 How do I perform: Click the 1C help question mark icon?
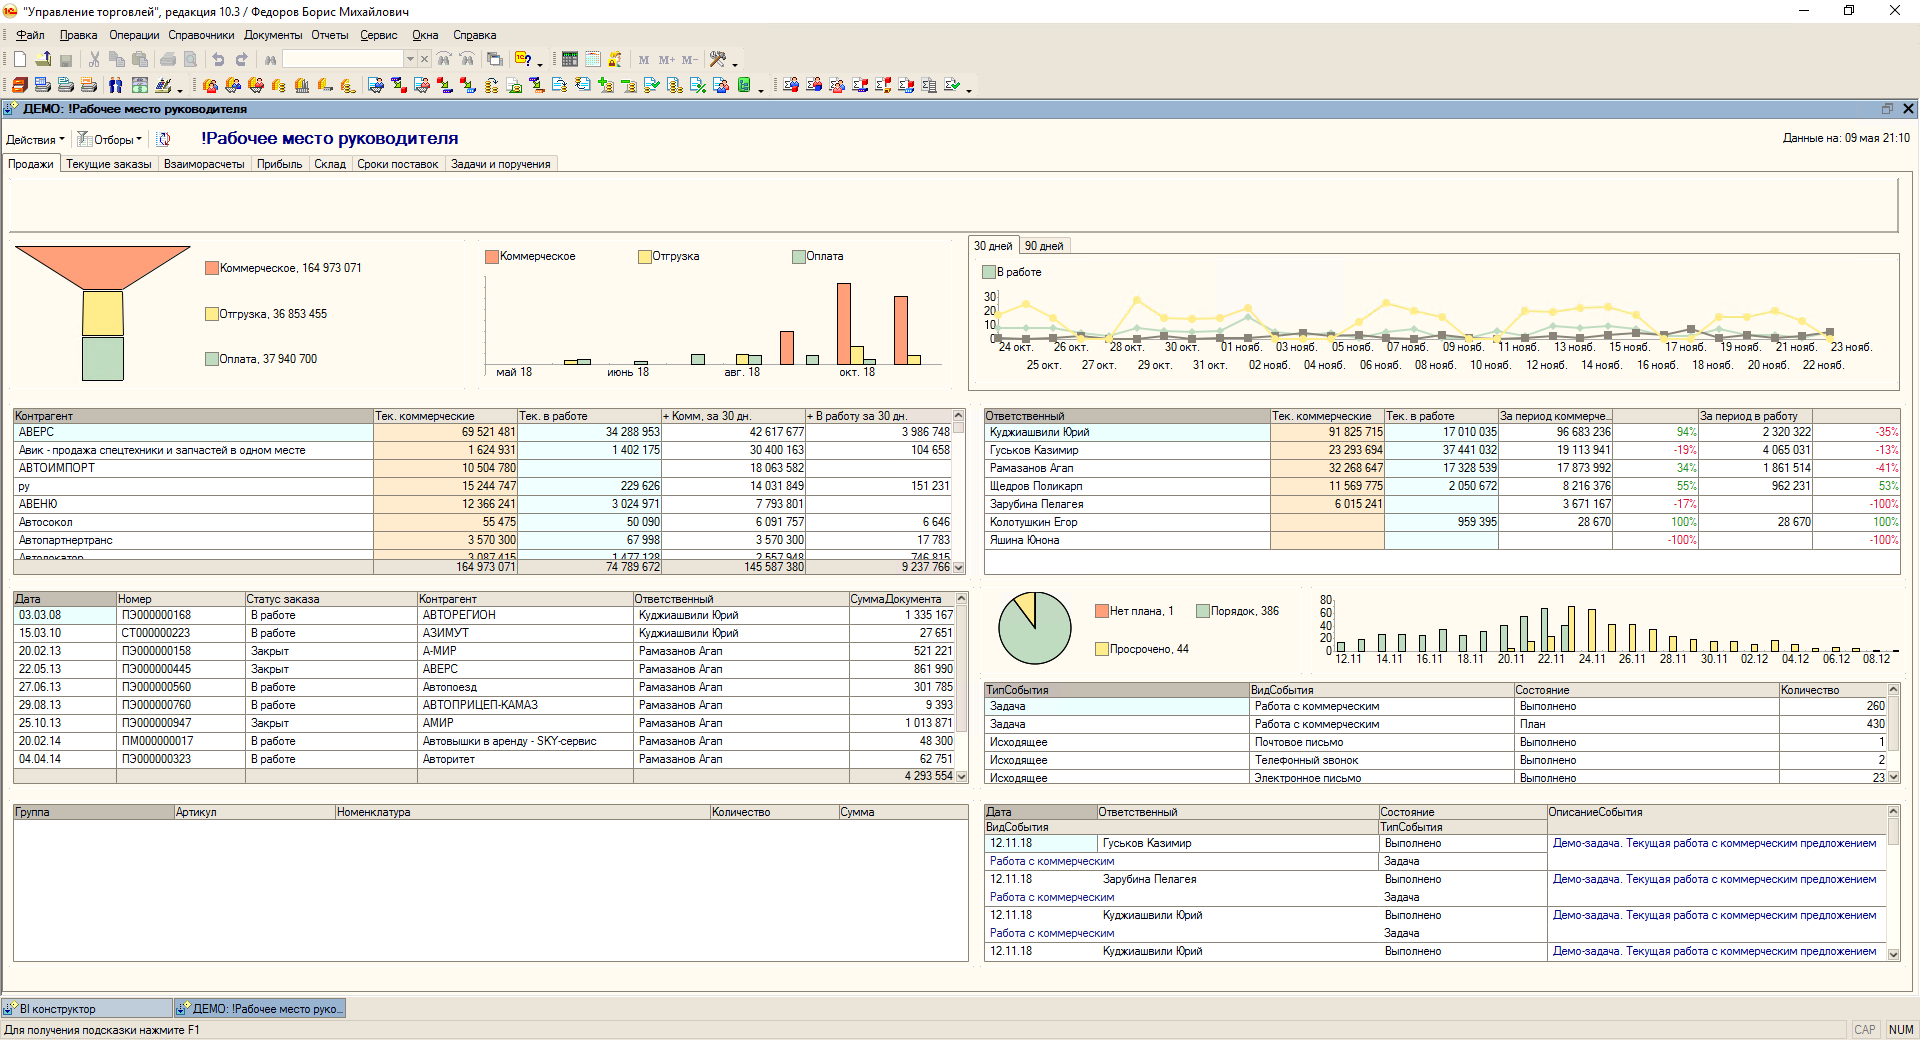pos(523,60)
